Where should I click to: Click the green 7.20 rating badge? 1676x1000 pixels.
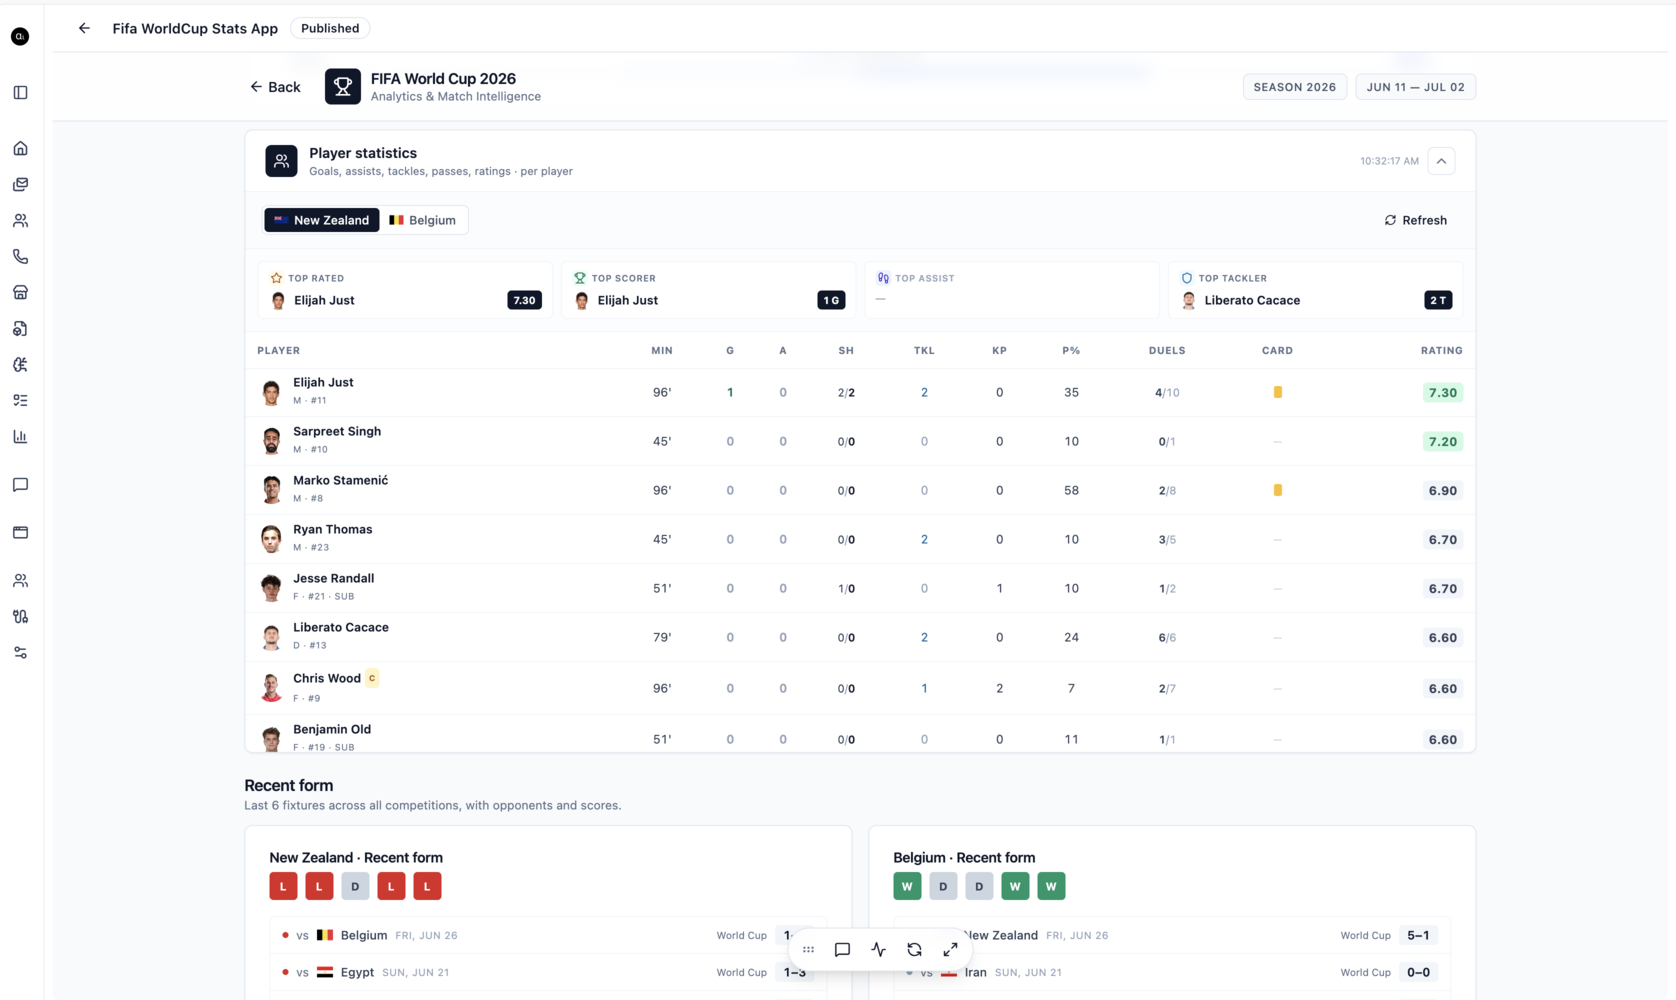pos(1442,441)
